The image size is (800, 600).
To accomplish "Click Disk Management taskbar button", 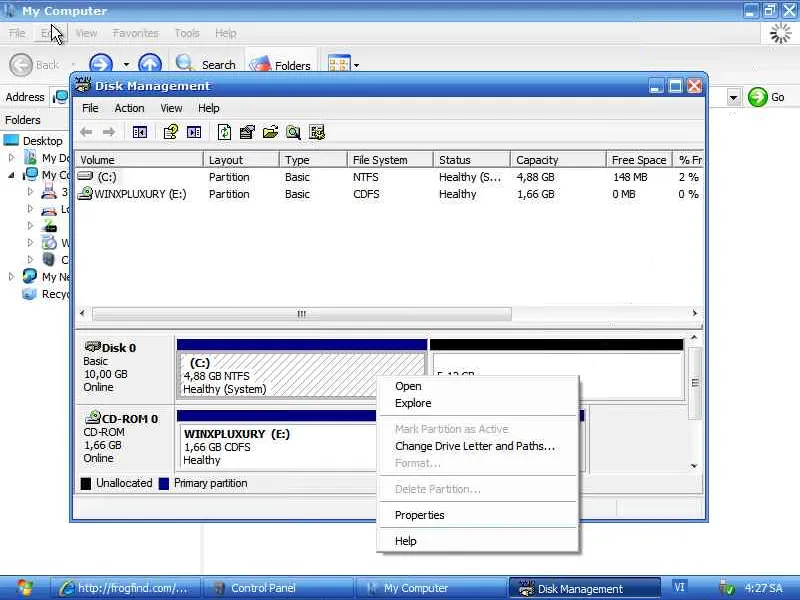I will click(584, 588).
